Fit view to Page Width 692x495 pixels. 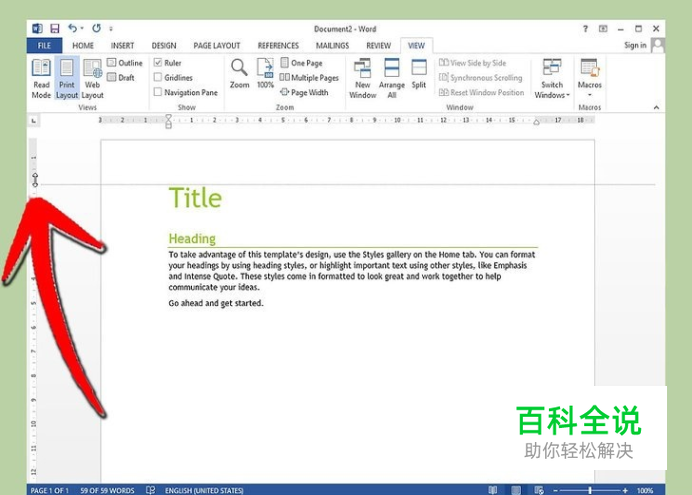304,92
